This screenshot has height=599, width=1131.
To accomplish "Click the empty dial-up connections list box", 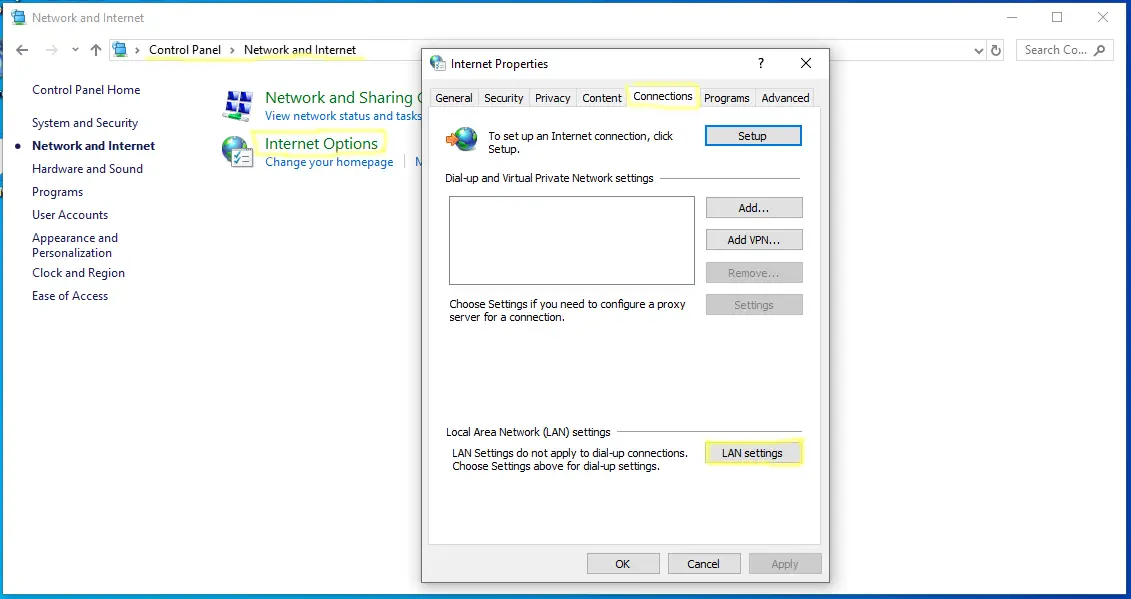I will [x=572, y=240].
